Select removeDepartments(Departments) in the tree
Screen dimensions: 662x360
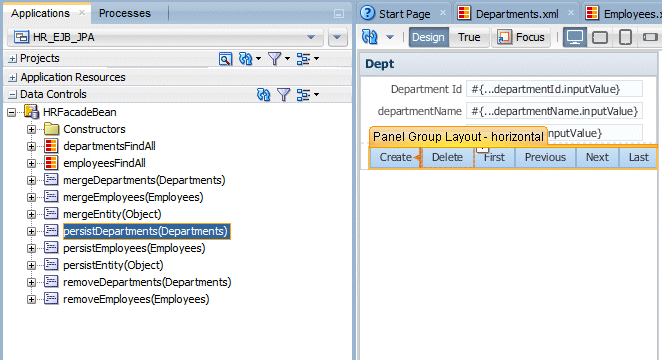(x=147, y=282)
